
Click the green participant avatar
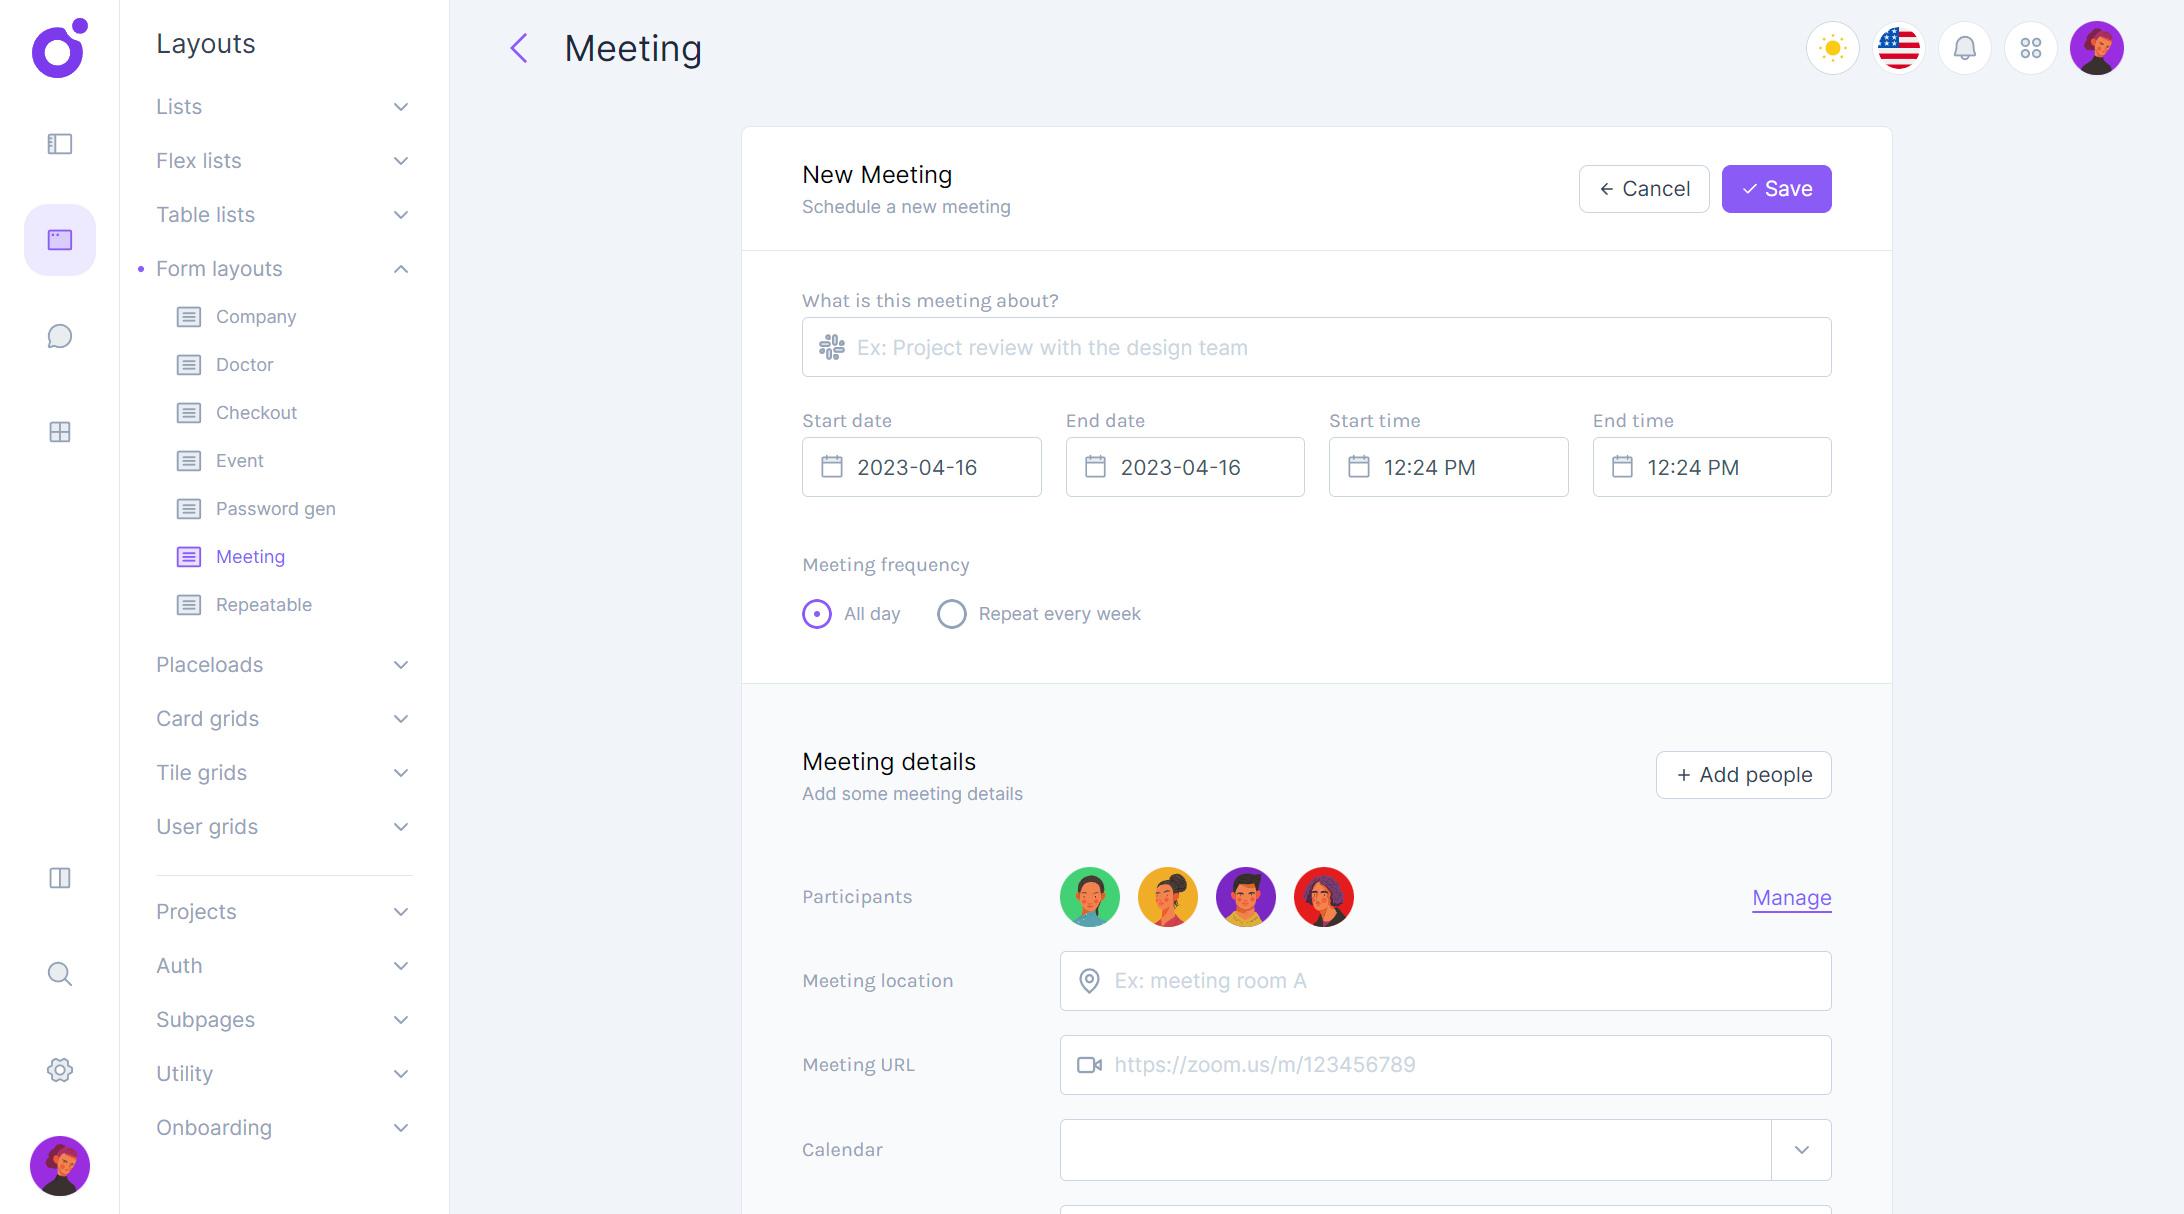click(1089, 897)
